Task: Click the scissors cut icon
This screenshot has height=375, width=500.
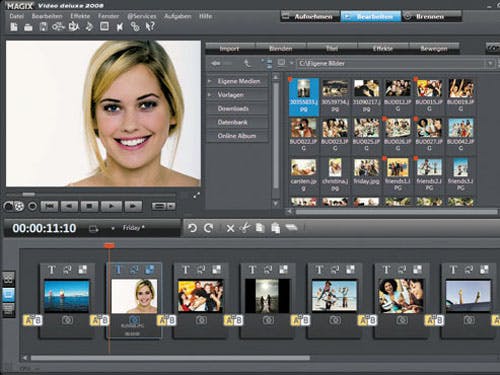Action: [x=245, y=228]
